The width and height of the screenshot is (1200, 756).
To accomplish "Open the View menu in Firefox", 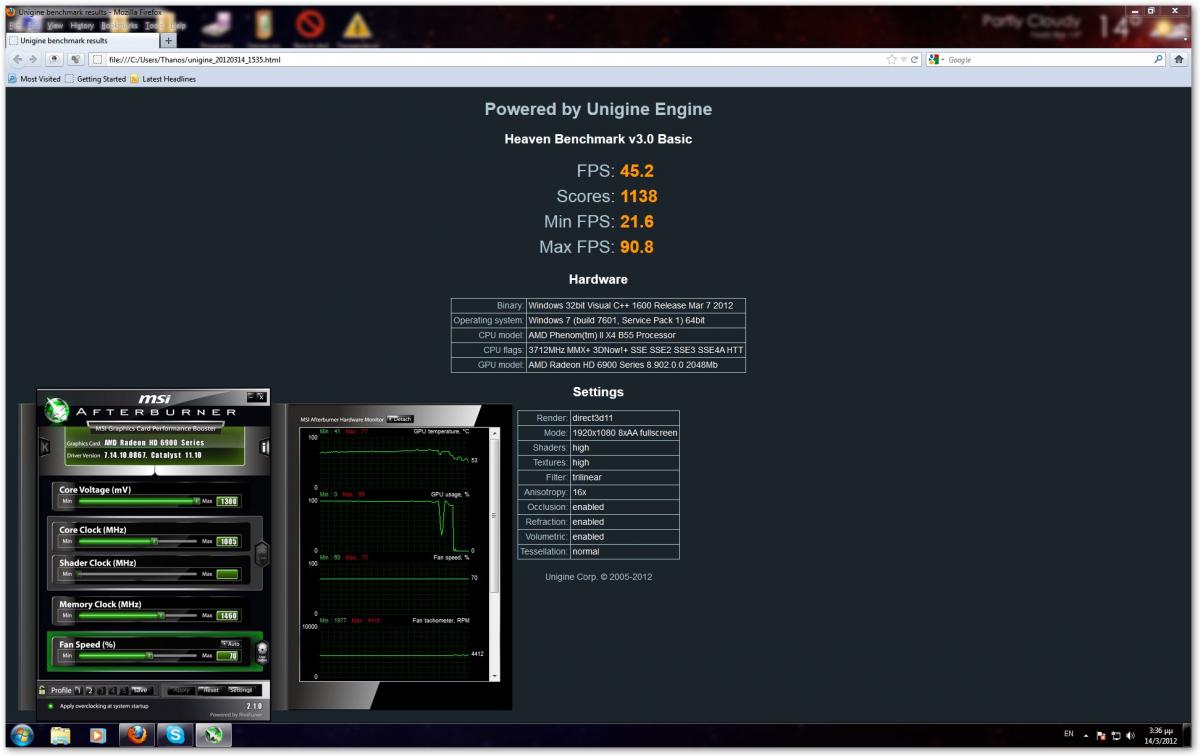I will 55,24.
